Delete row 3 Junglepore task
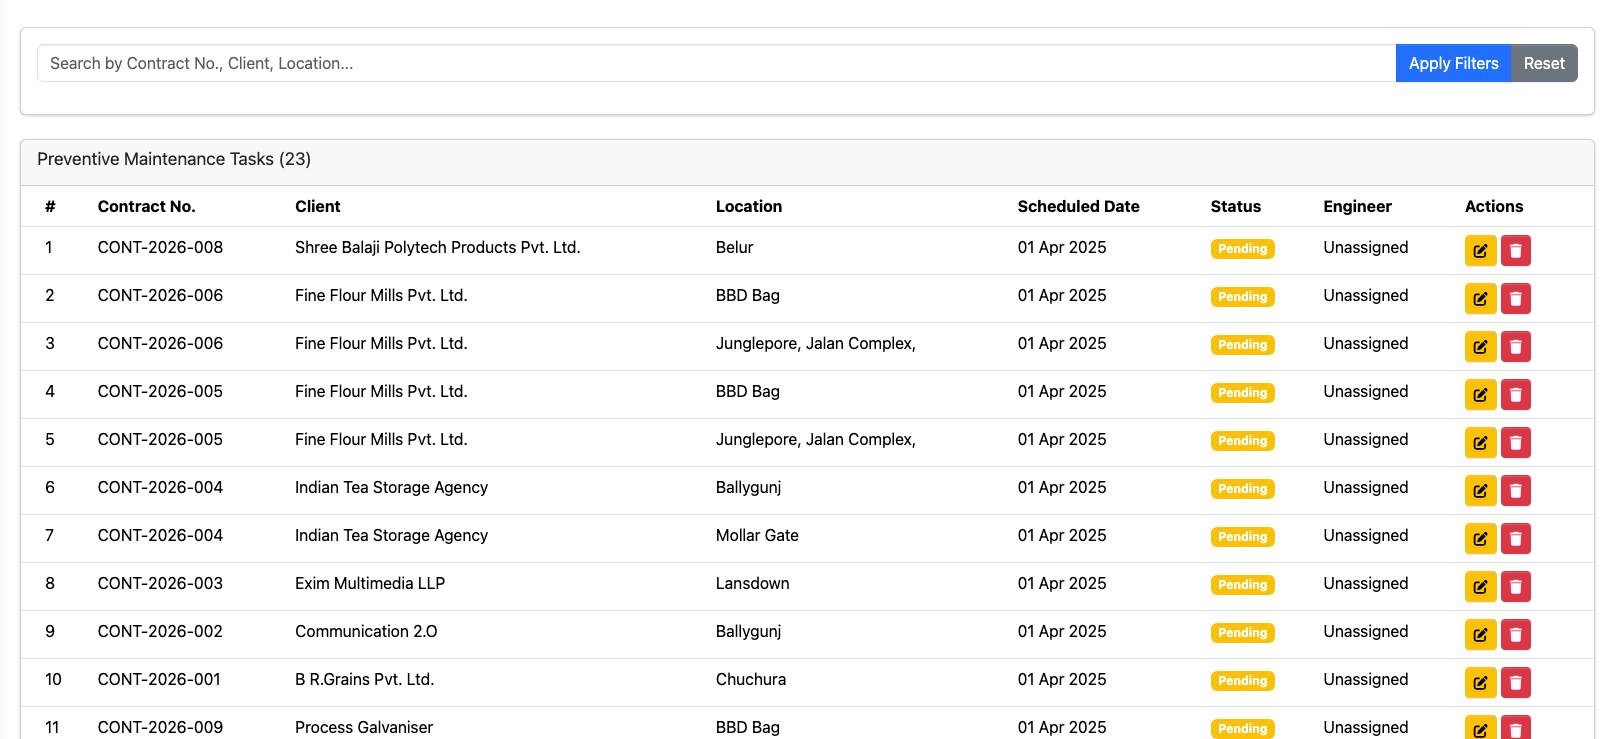 click(x=1515, y=346)
